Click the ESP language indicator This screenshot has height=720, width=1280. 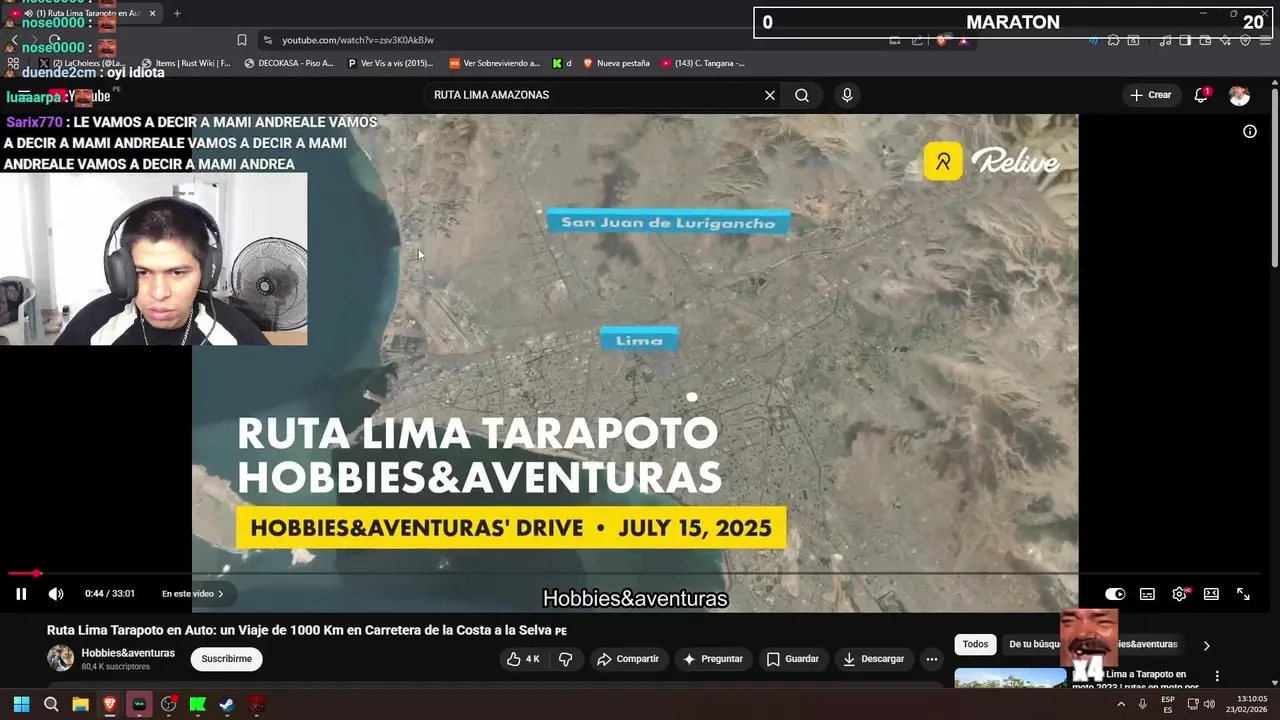point(1168,704)
